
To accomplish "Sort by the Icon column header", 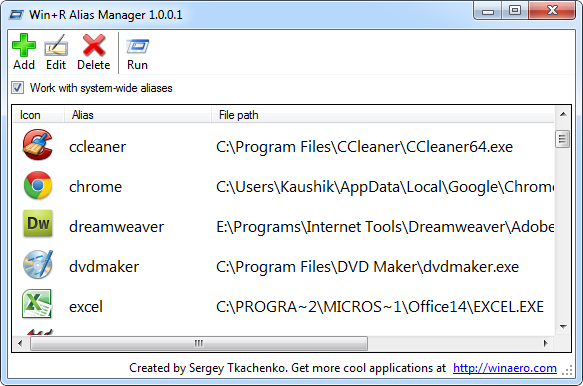I will coord(38,115).
